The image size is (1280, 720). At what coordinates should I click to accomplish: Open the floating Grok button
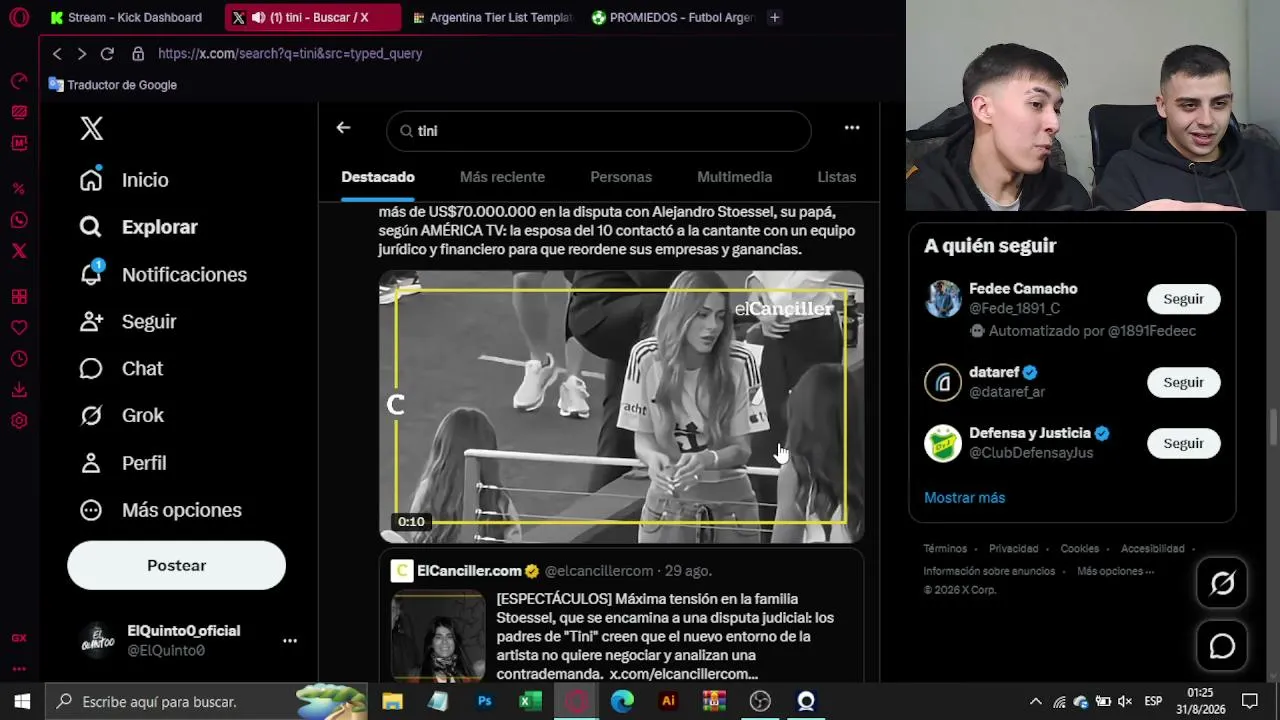tap(1222, 583)
